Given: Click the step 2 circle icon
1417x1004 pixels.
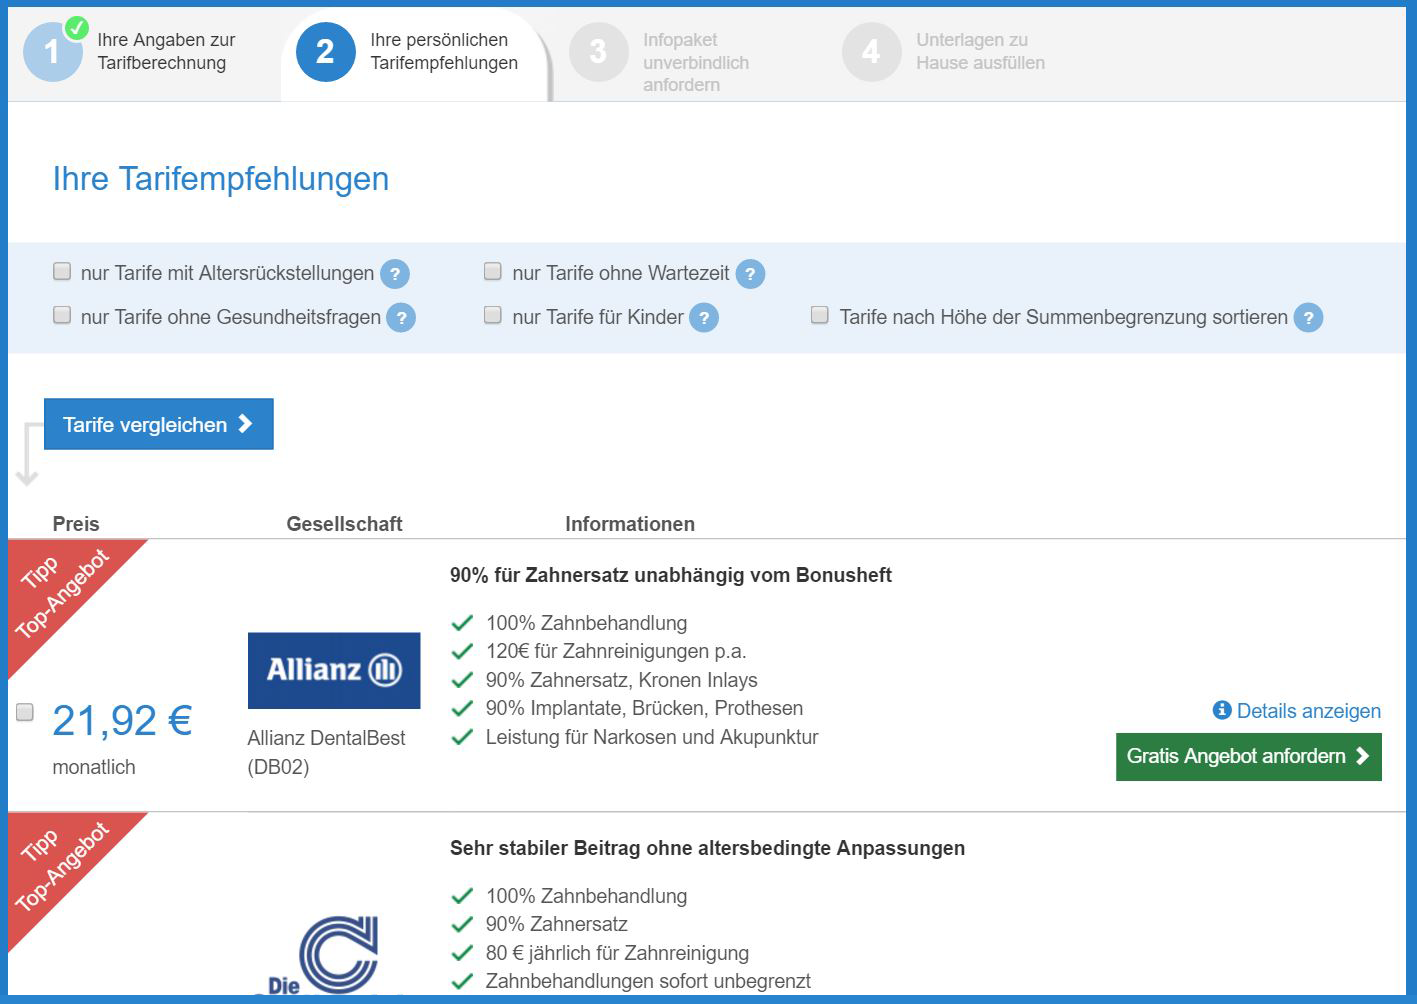Looking at the screenshot, I should click(325, 52).
